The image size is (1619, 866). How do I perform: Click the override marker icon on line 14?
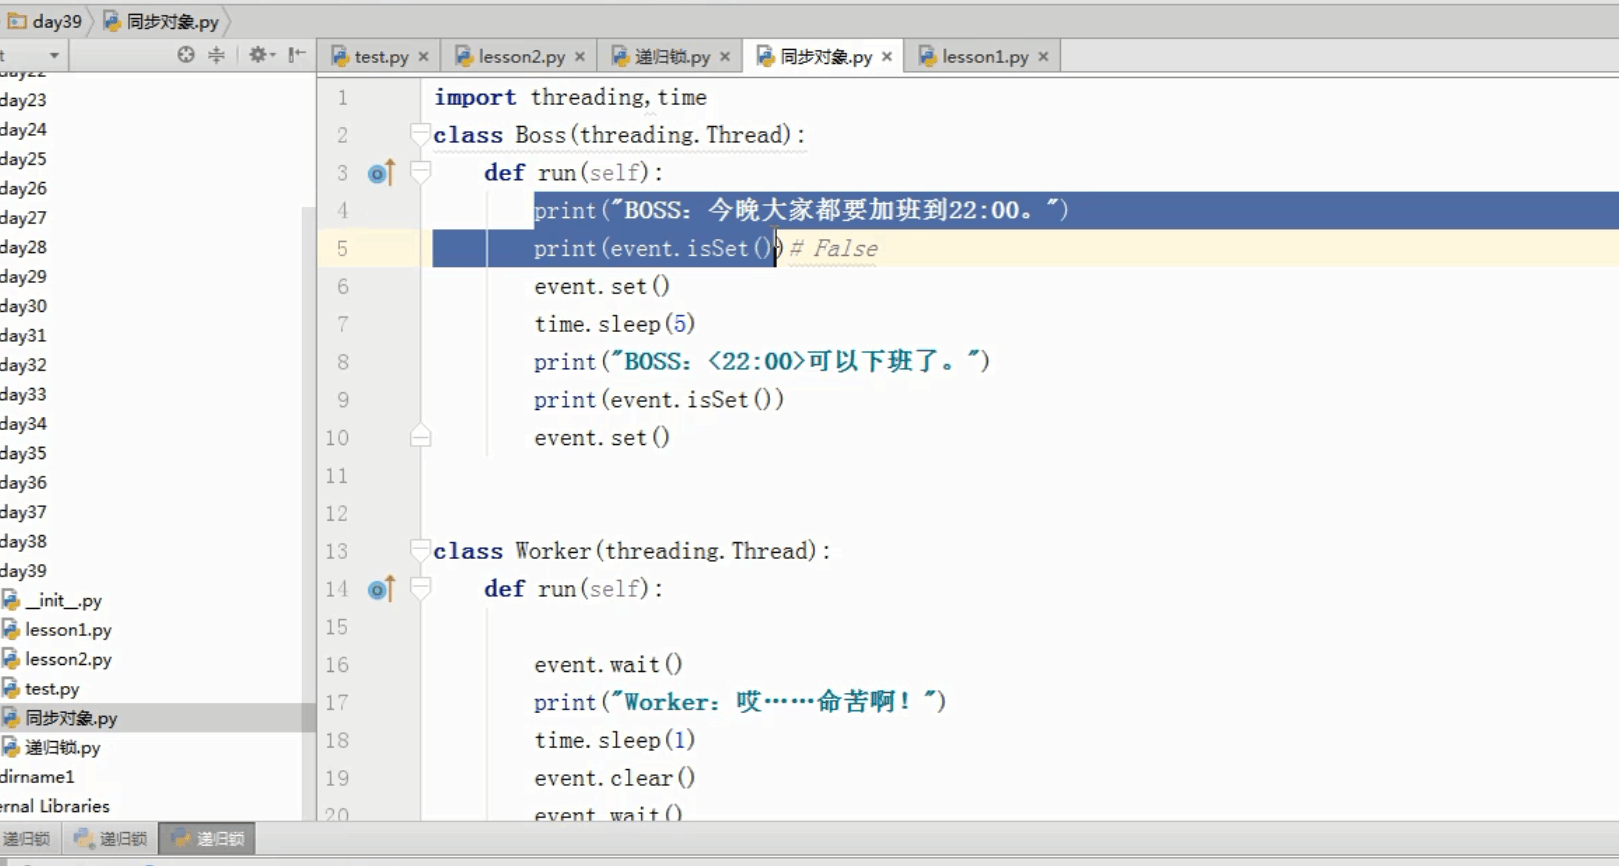point(381,589)
